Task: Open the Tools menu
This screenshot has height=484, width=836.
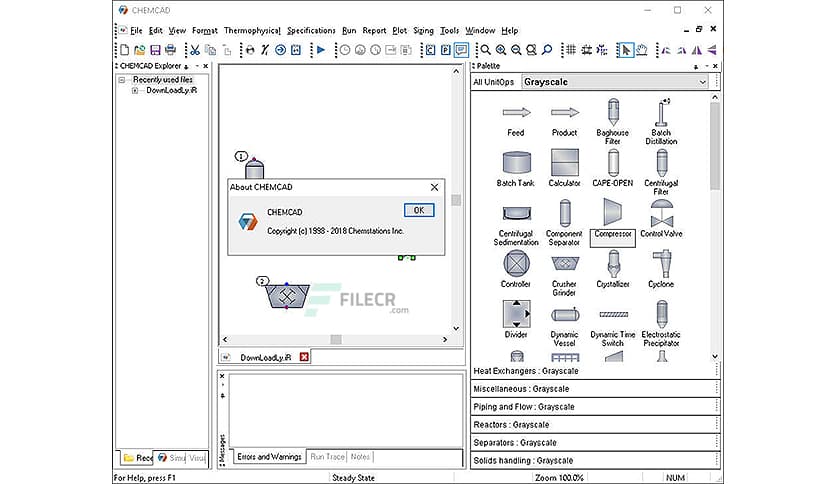Action: pyautogui.click(x=449, y=30)
